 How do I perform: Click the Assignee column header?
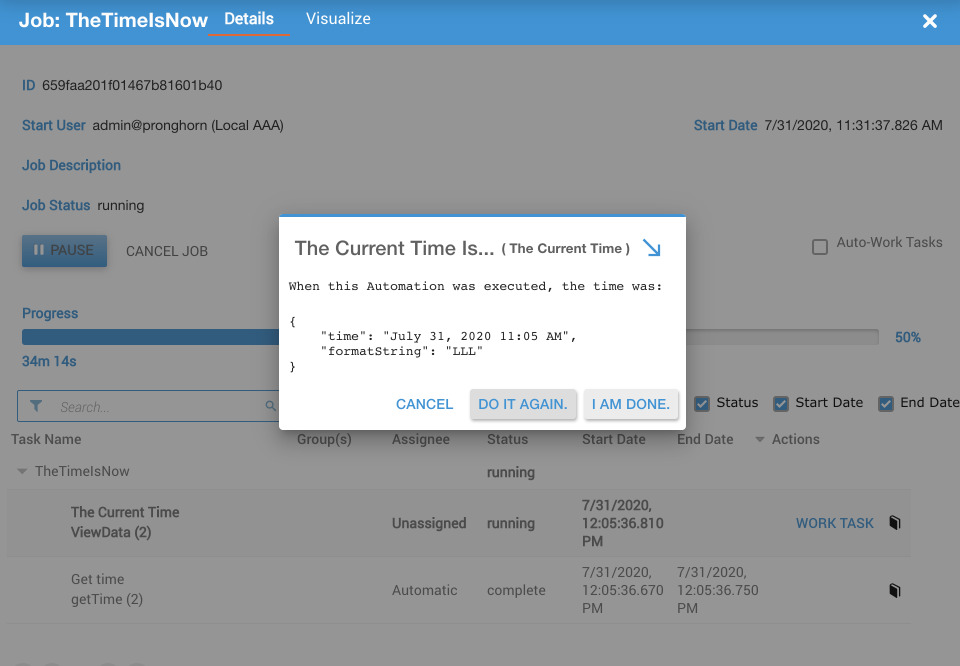pos(421,440)
